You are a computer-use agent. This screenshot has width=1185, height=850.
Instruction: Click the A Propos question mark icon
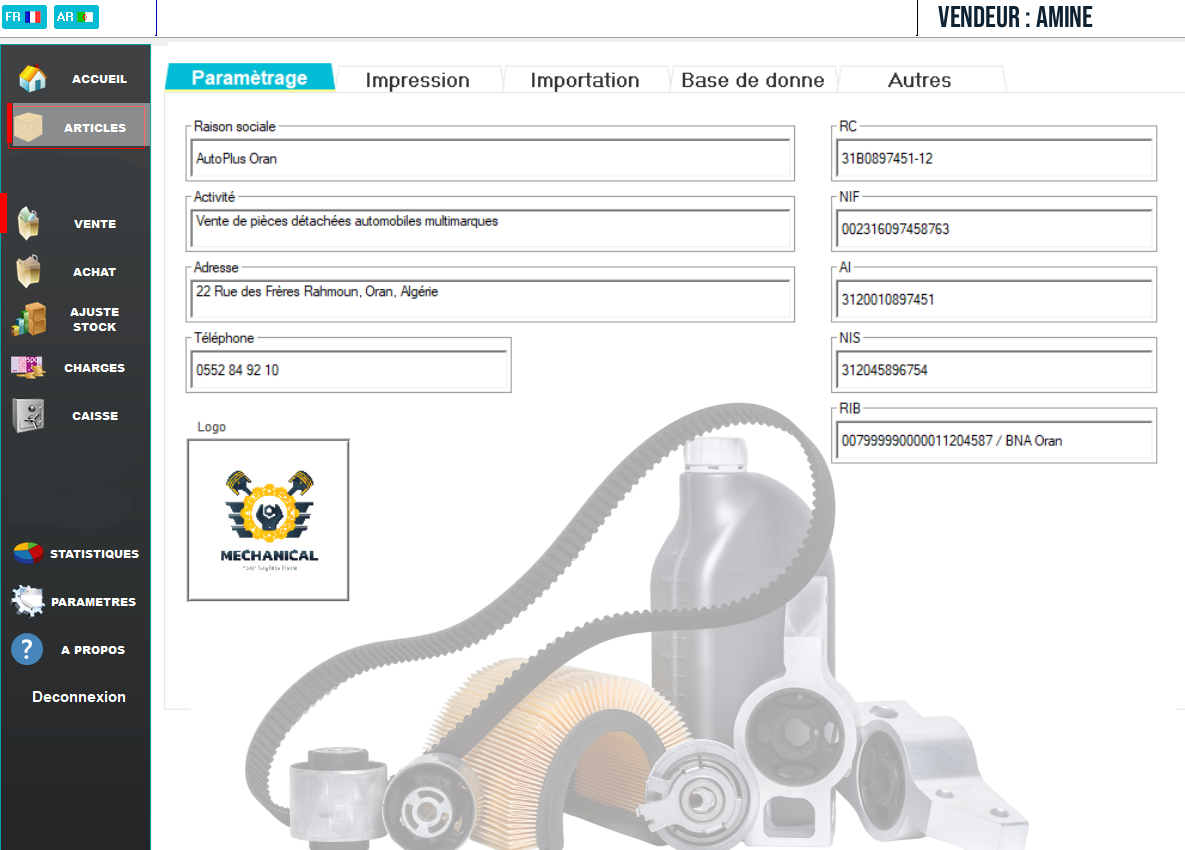27,649
